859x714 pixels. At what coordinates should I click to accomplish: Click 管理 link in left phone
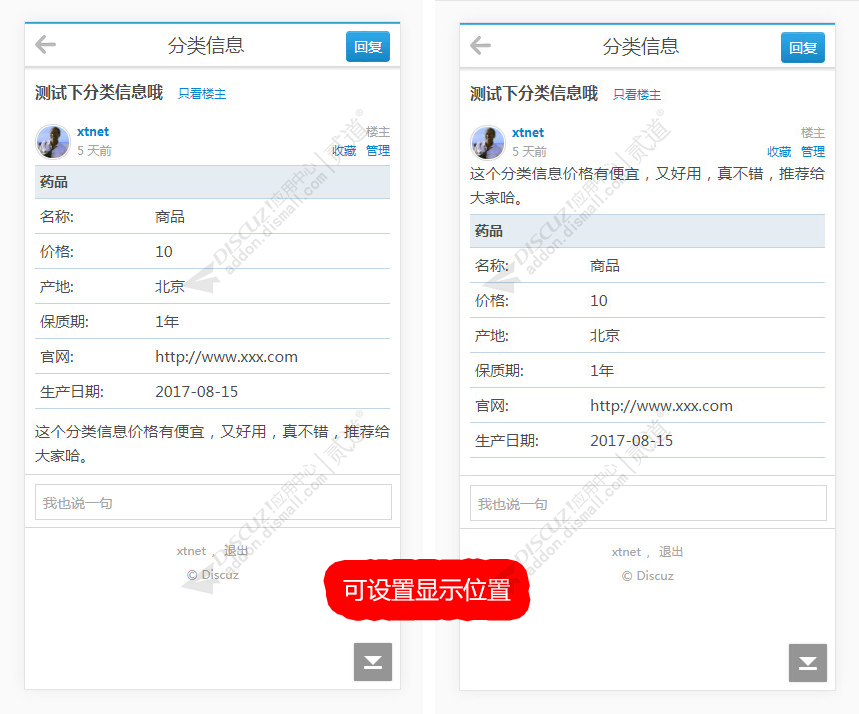(378, 151)
